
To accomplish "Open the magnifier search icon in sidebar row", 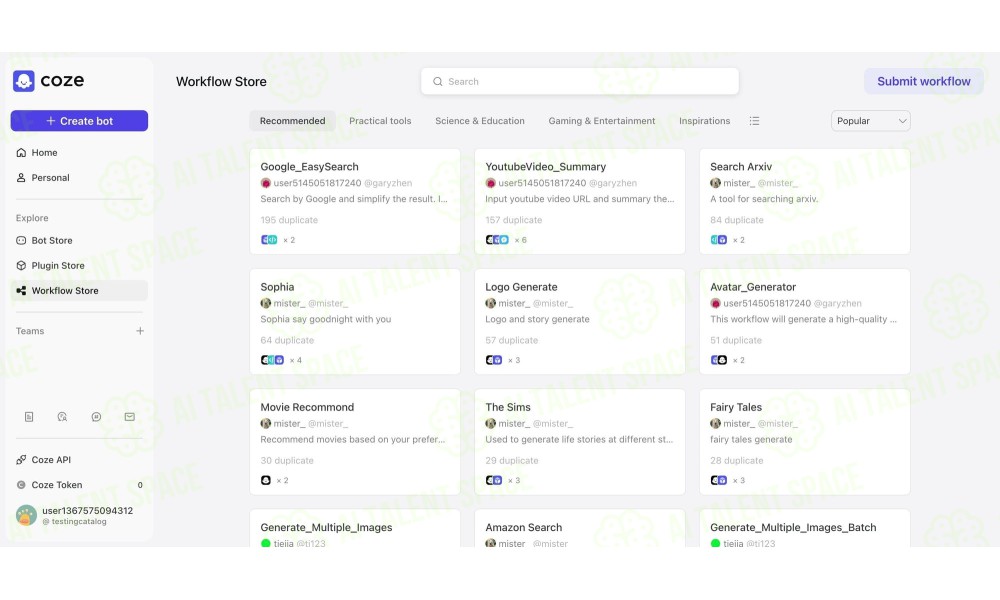I will pyautogui.click(x=62, y=416).
